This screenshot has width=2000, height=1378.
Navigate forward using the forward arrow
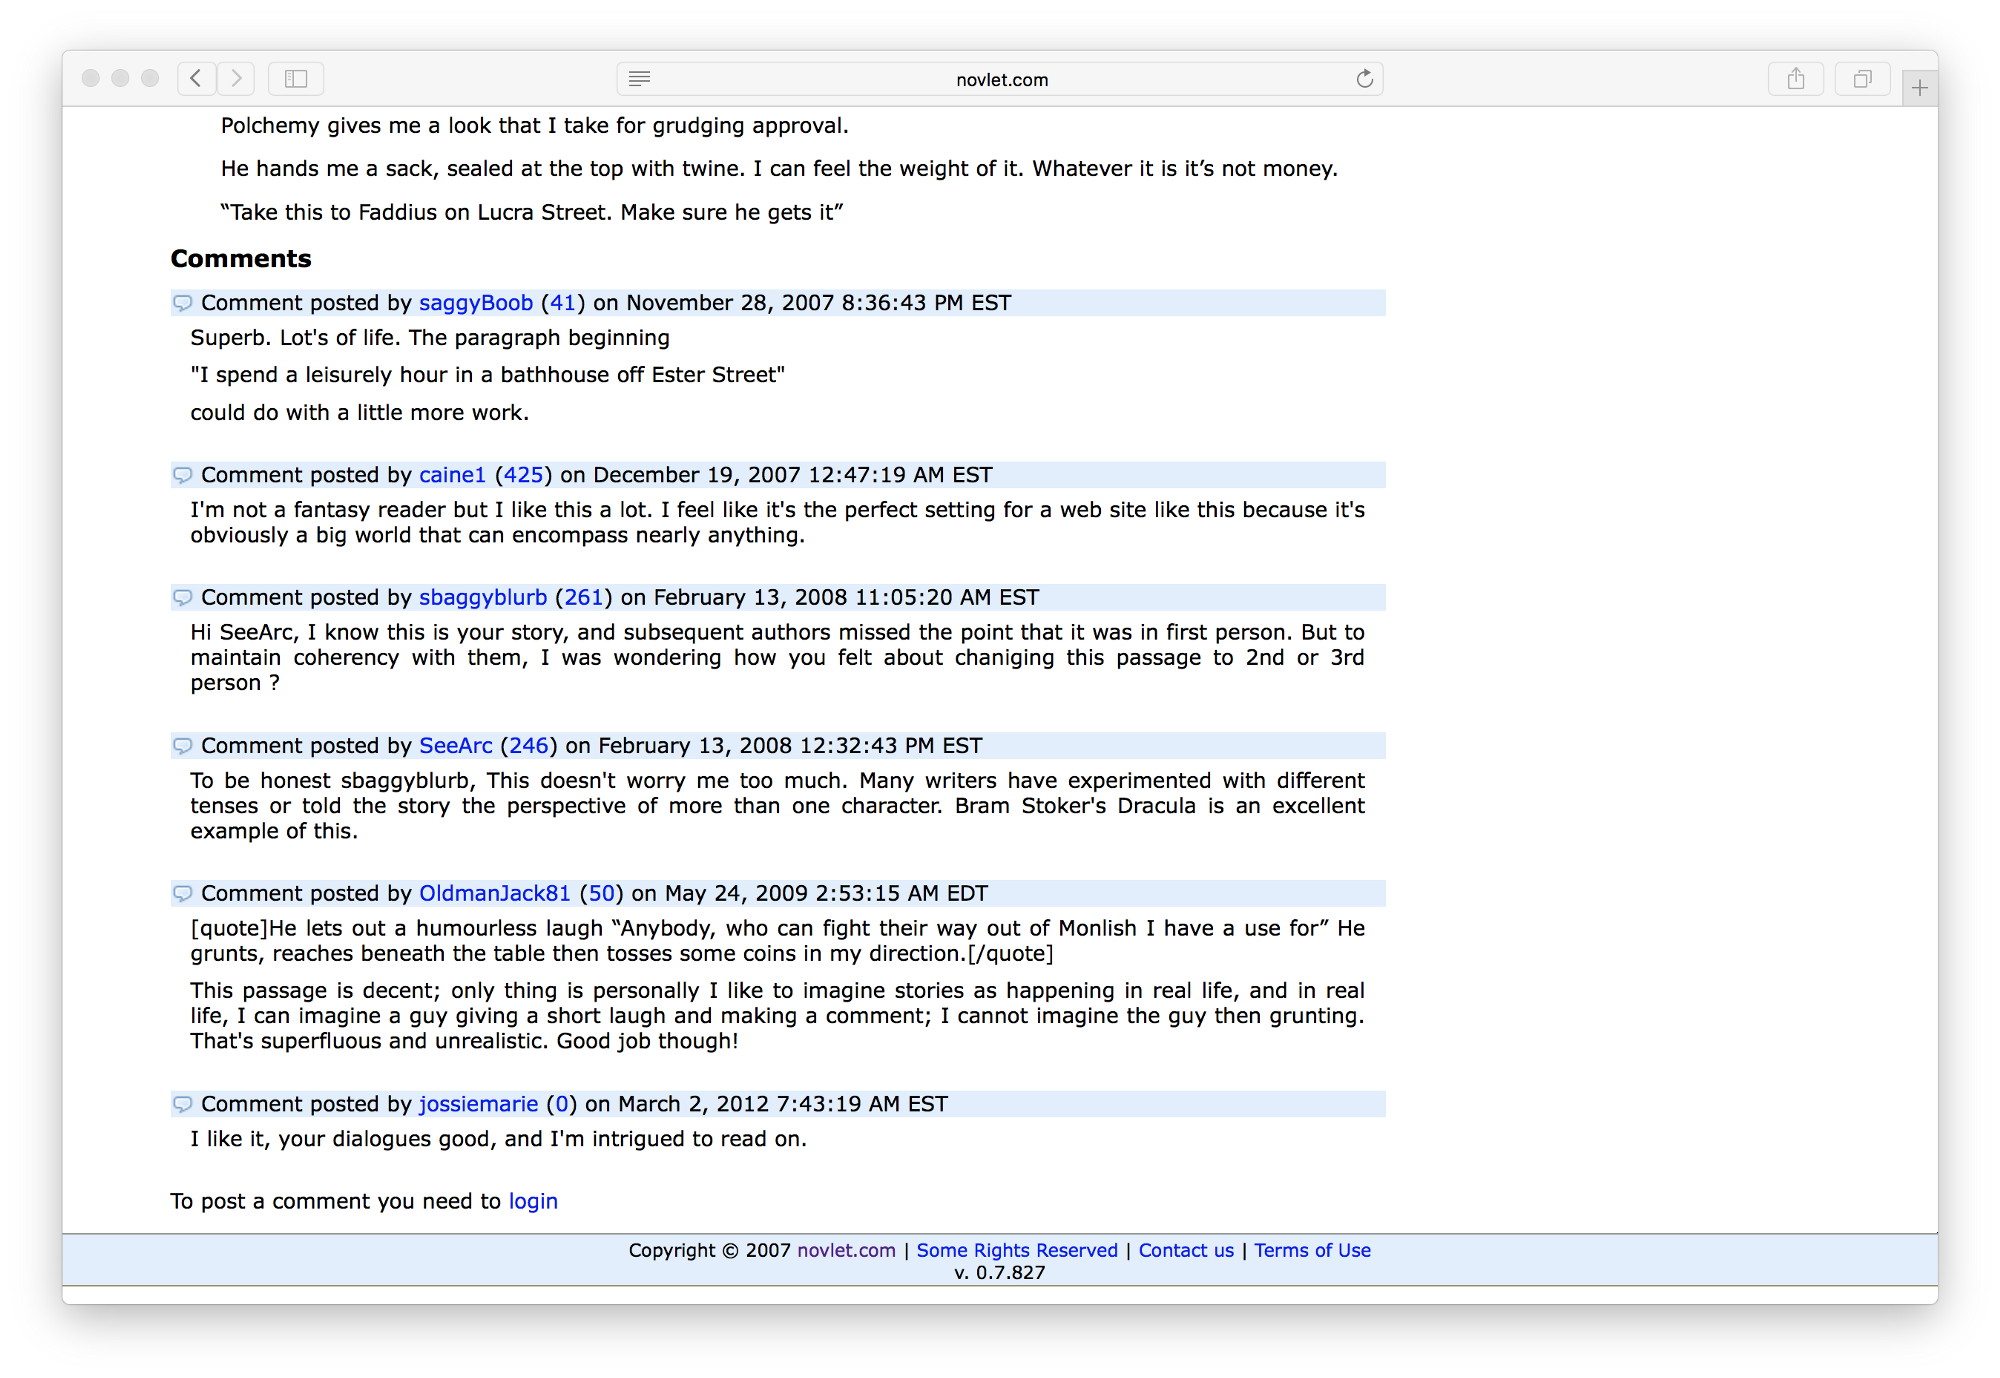(236, 78)
